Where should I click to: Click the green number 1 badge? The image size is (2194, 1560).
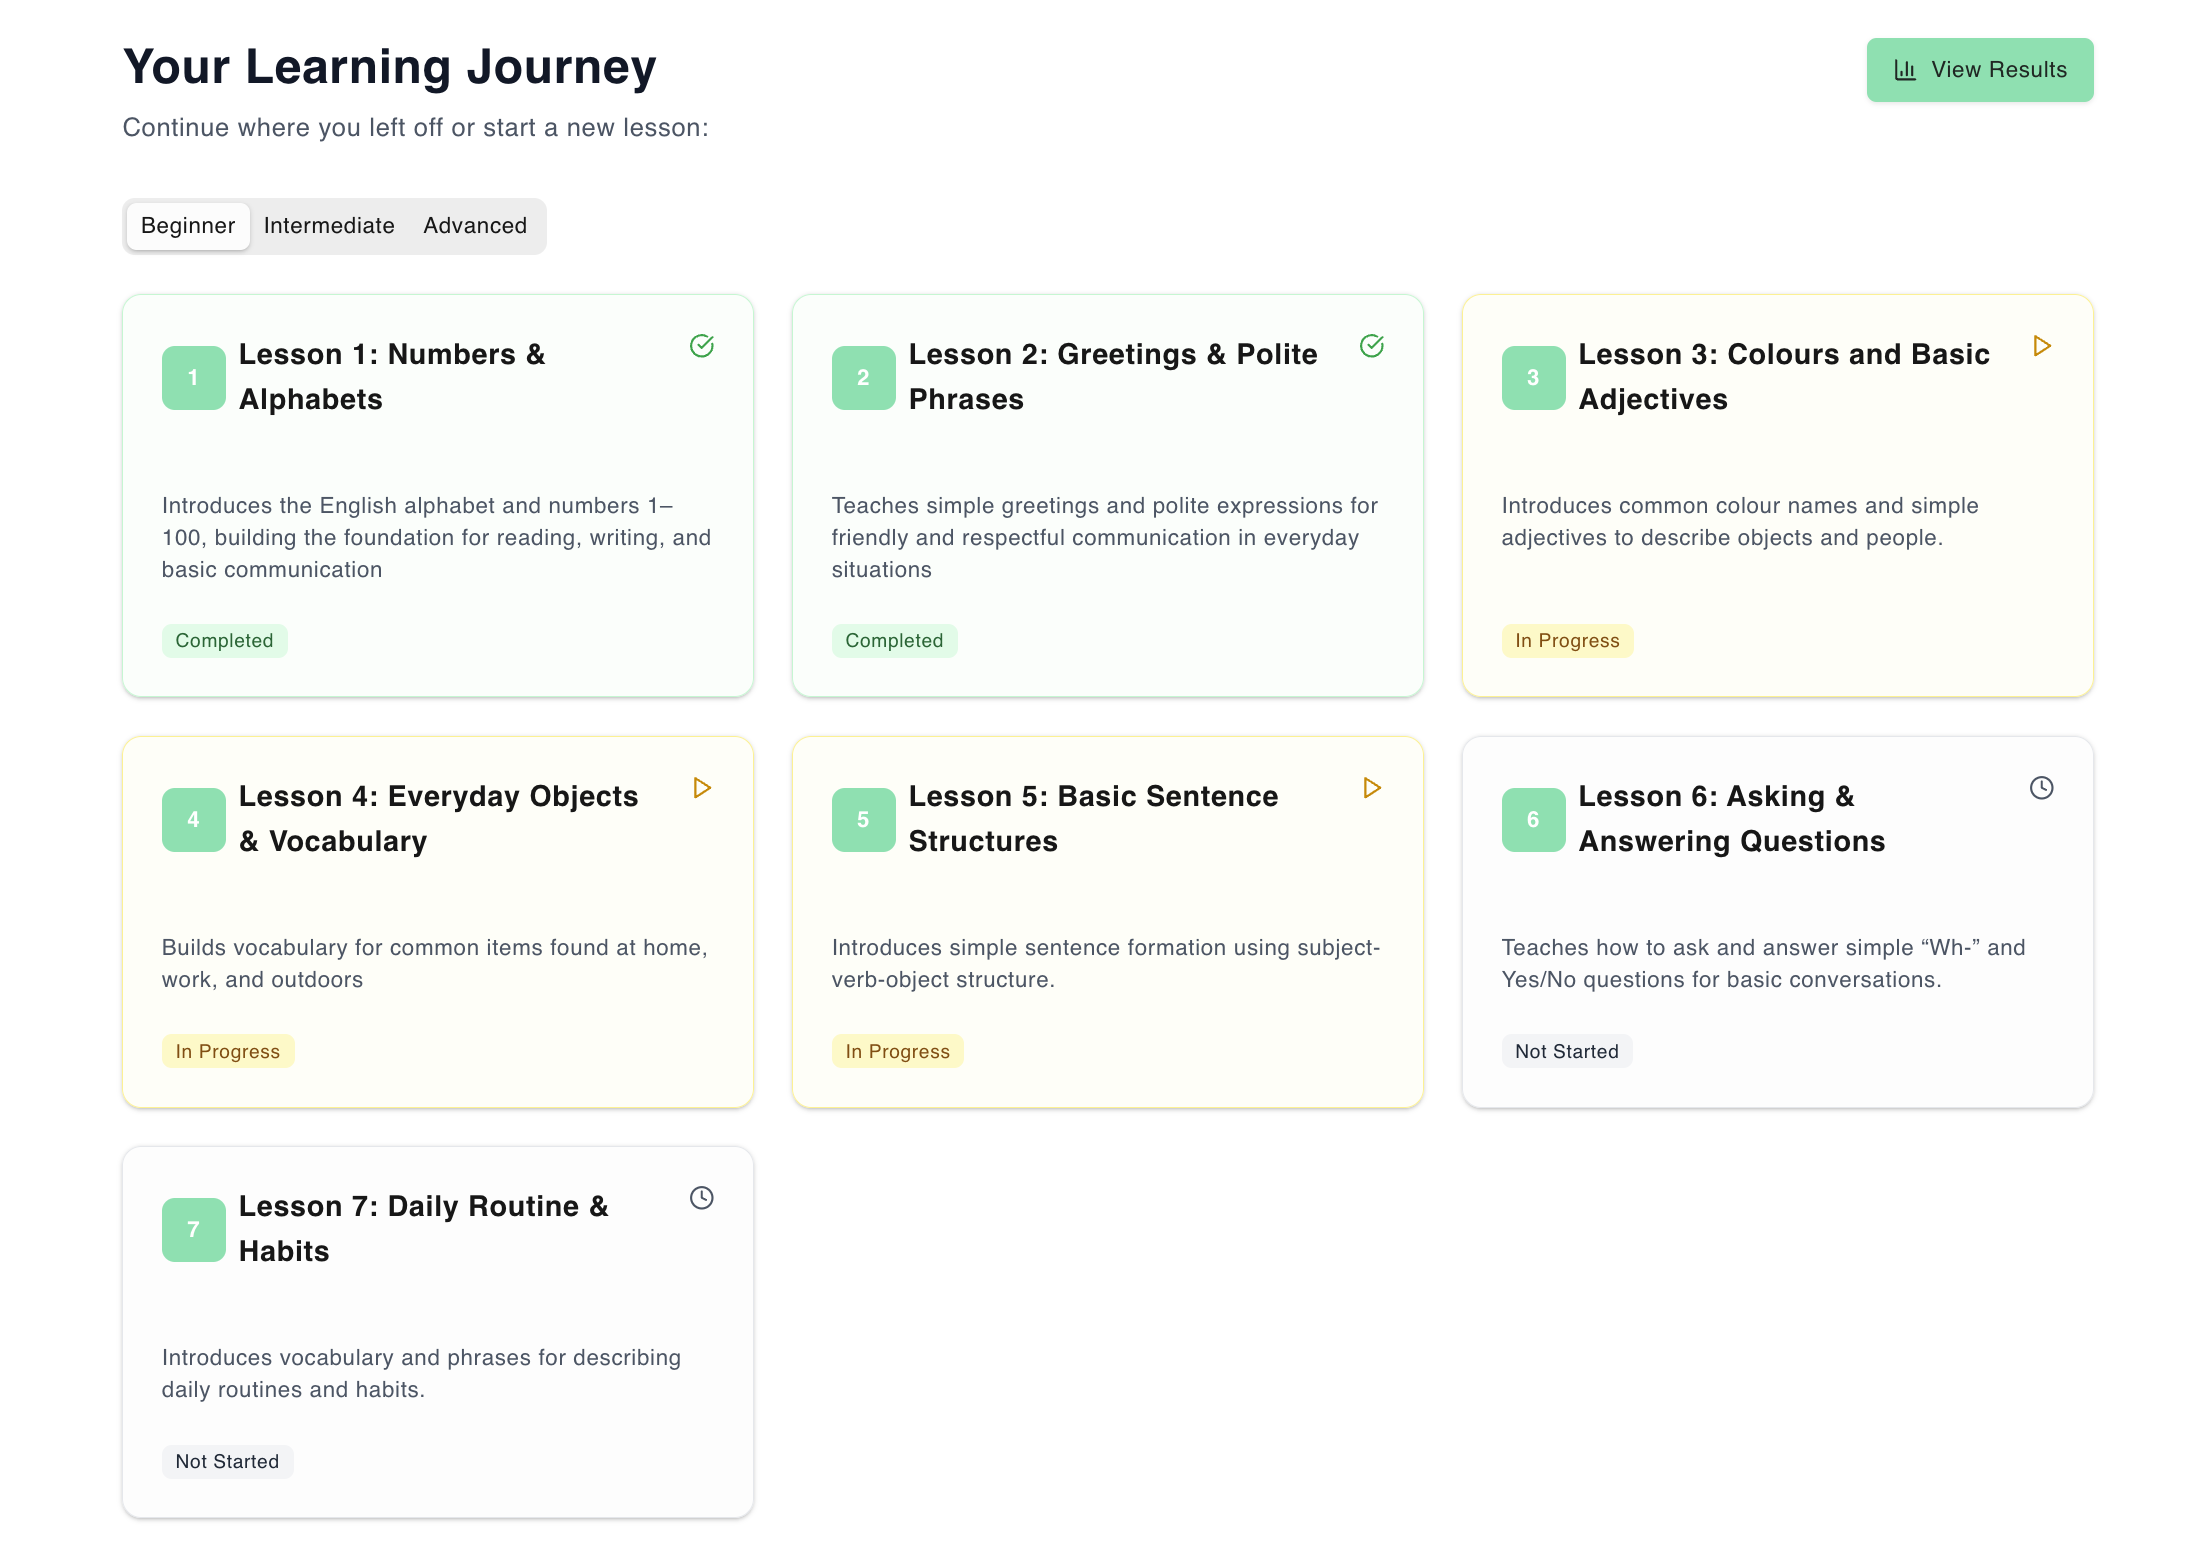[194, 378]
